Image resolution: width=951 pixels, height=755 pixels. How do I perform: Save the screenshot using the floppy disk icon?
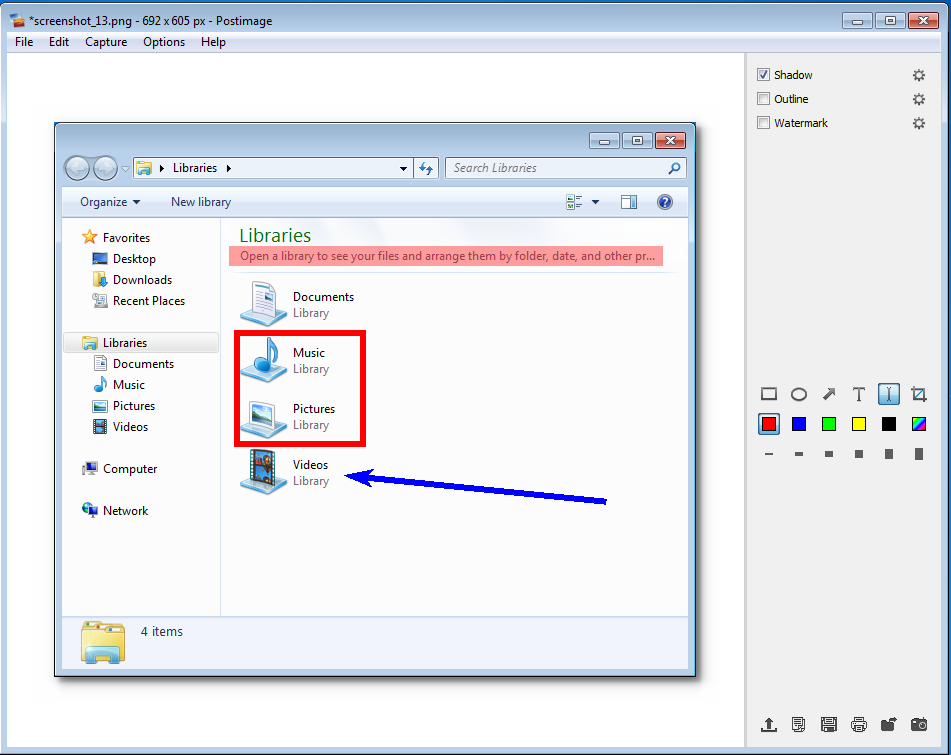829,724
